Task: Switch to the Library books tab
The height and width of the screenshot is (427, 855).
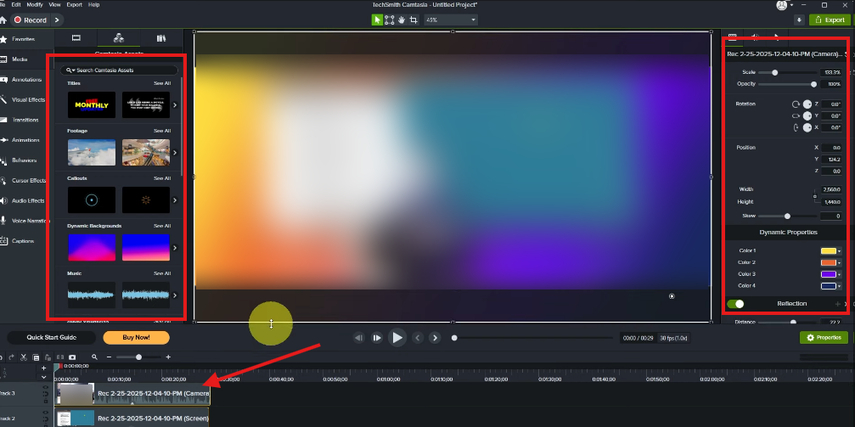Action: point(161,38)
